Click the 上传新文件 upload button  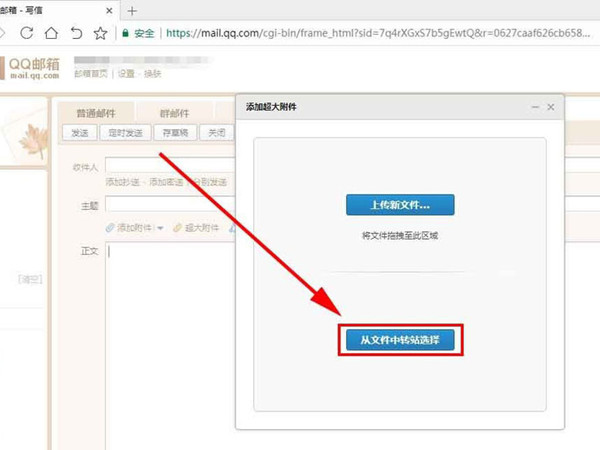click(400, 205)
